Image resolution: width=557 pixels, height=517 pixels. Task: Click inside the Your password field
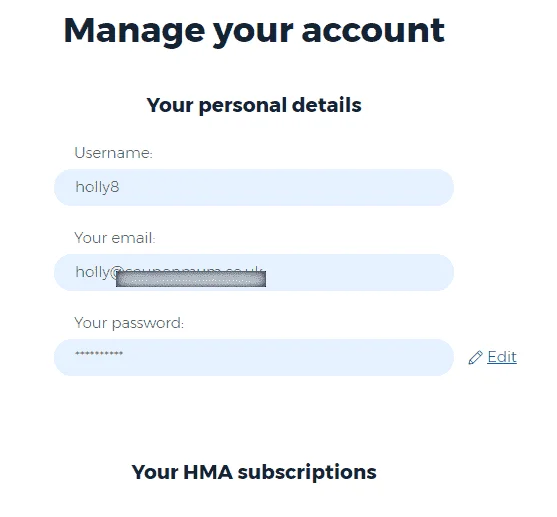point(254,357)
